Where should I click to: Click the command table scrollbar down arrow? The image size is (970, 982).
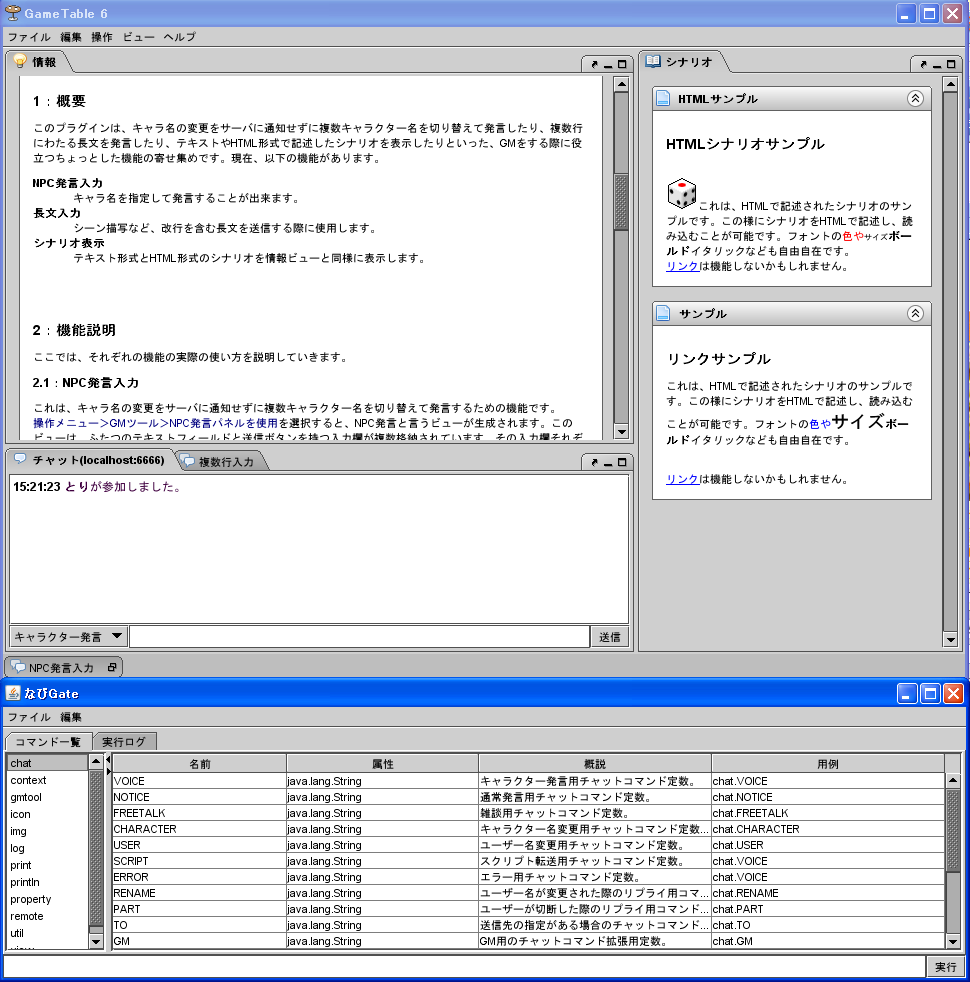952,941
